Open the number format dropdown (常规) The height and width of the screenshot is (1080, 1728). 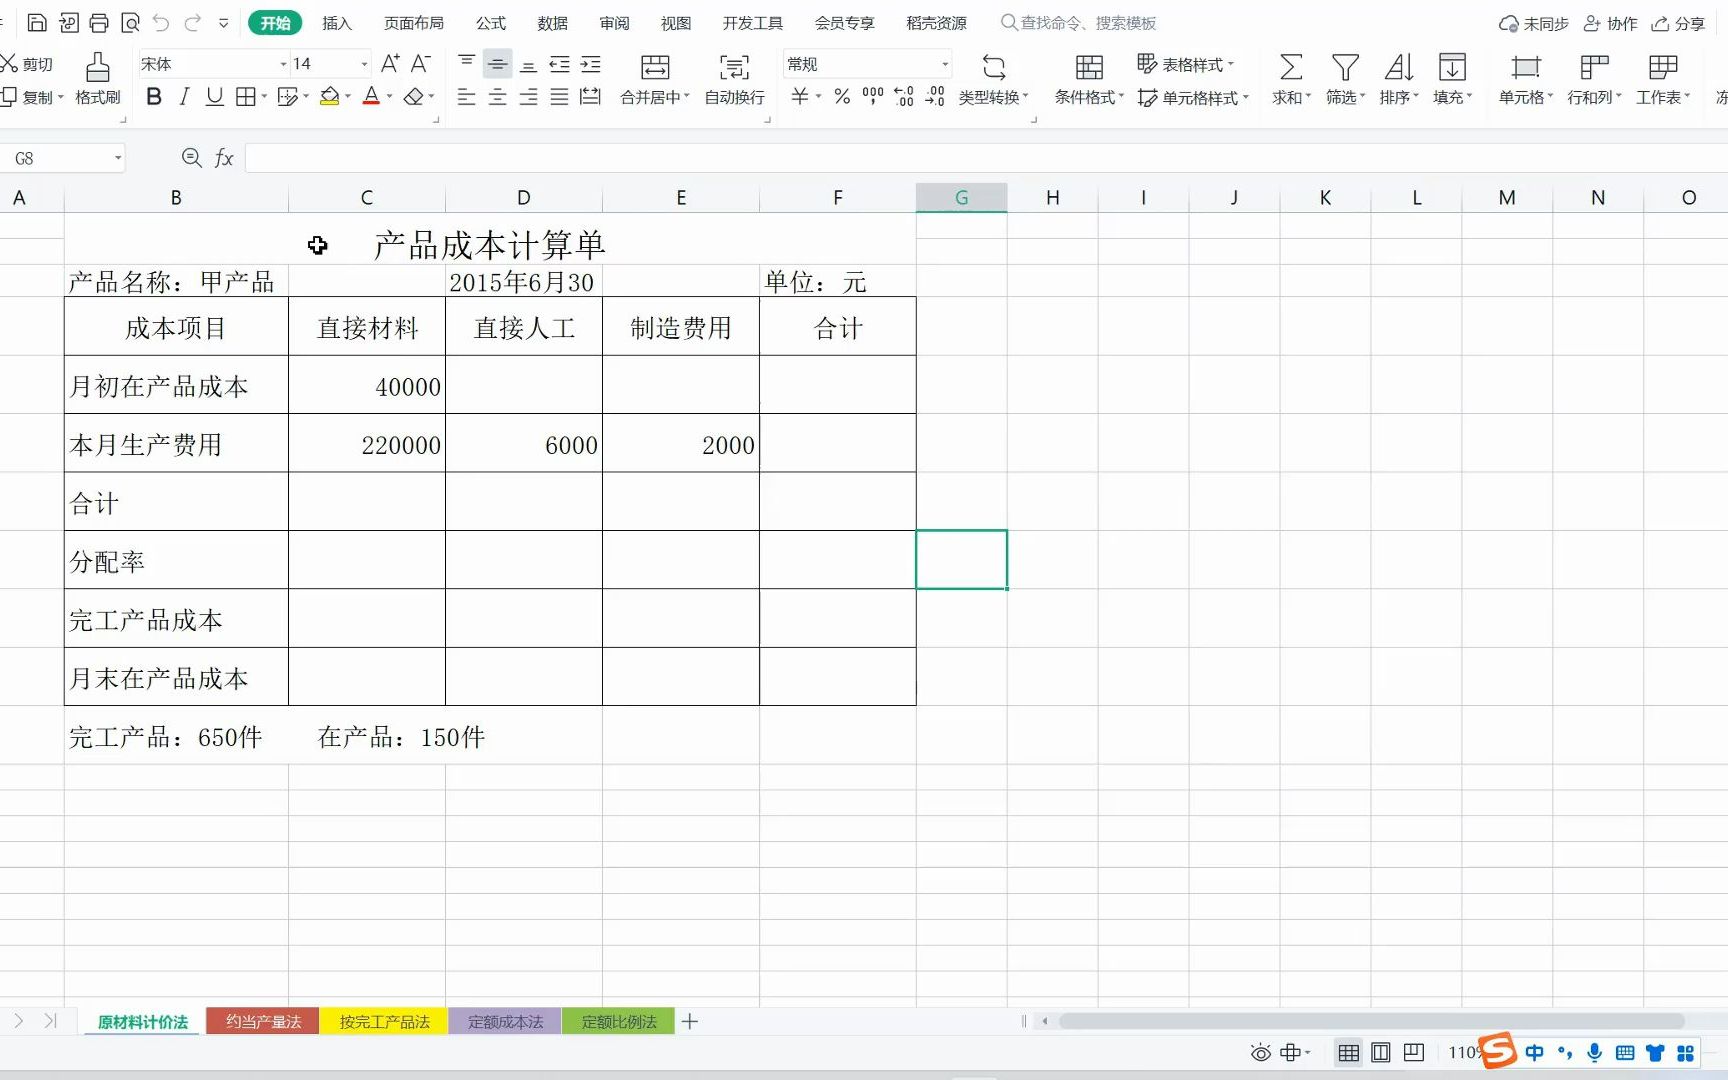click(945, 64)
